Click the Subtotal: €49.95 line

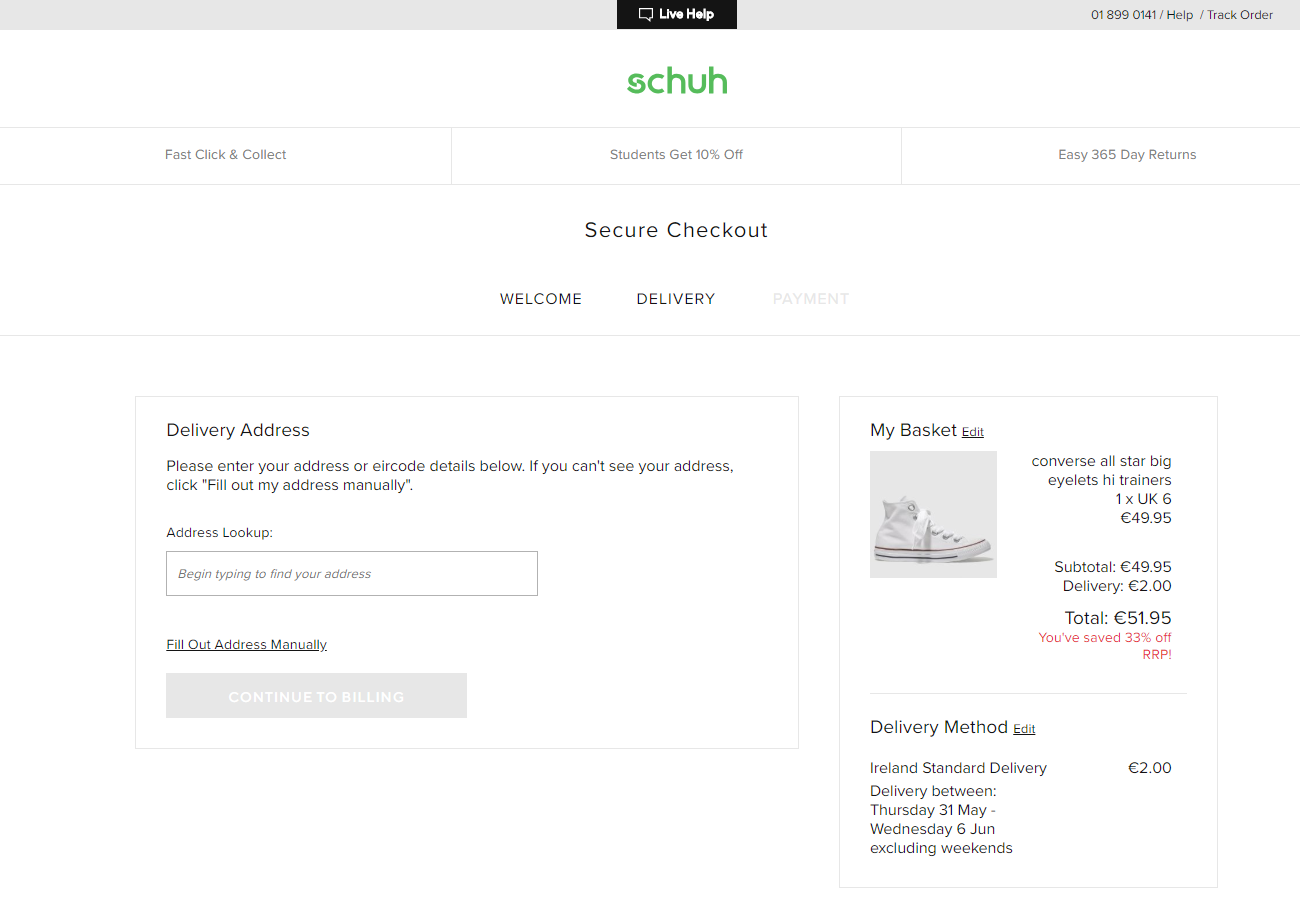1113,567
